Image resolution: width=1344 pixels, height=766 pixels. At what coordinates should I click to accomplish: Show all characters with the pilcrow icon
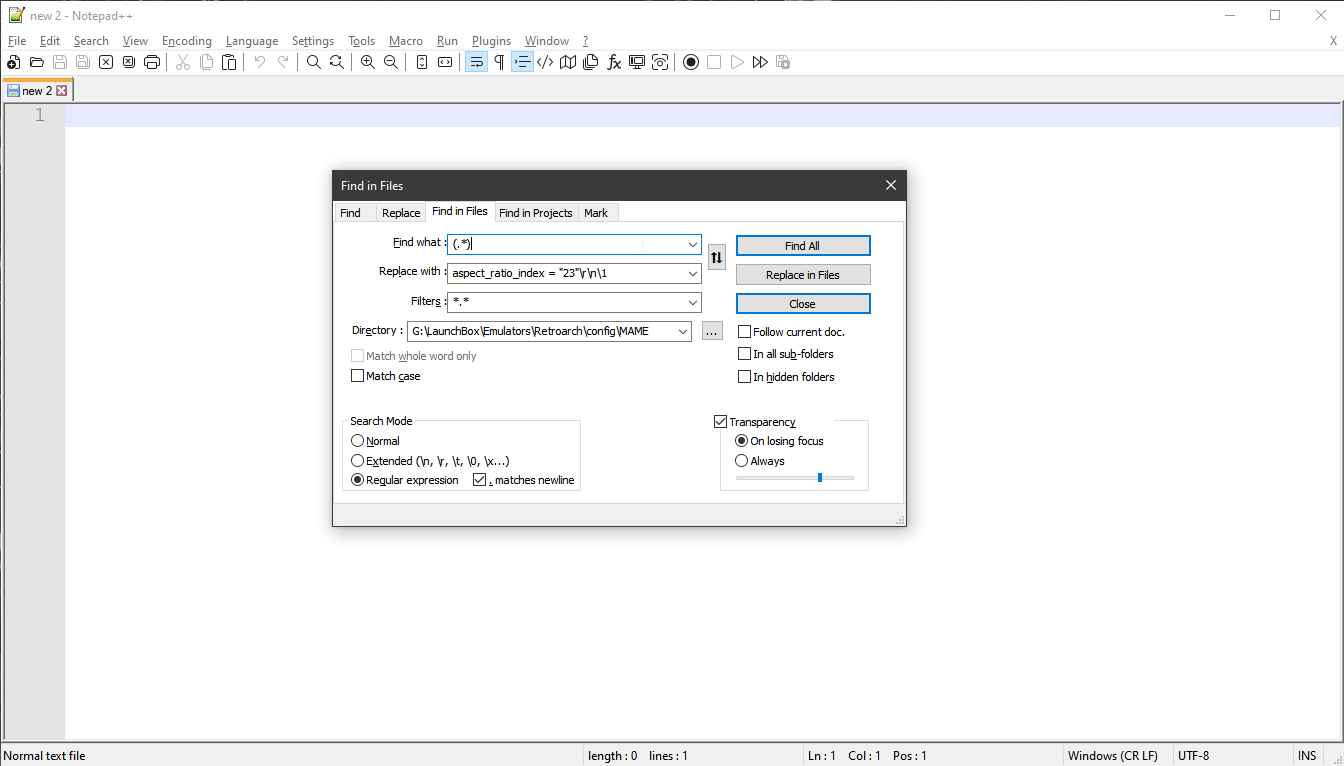(x=499, y=62)
